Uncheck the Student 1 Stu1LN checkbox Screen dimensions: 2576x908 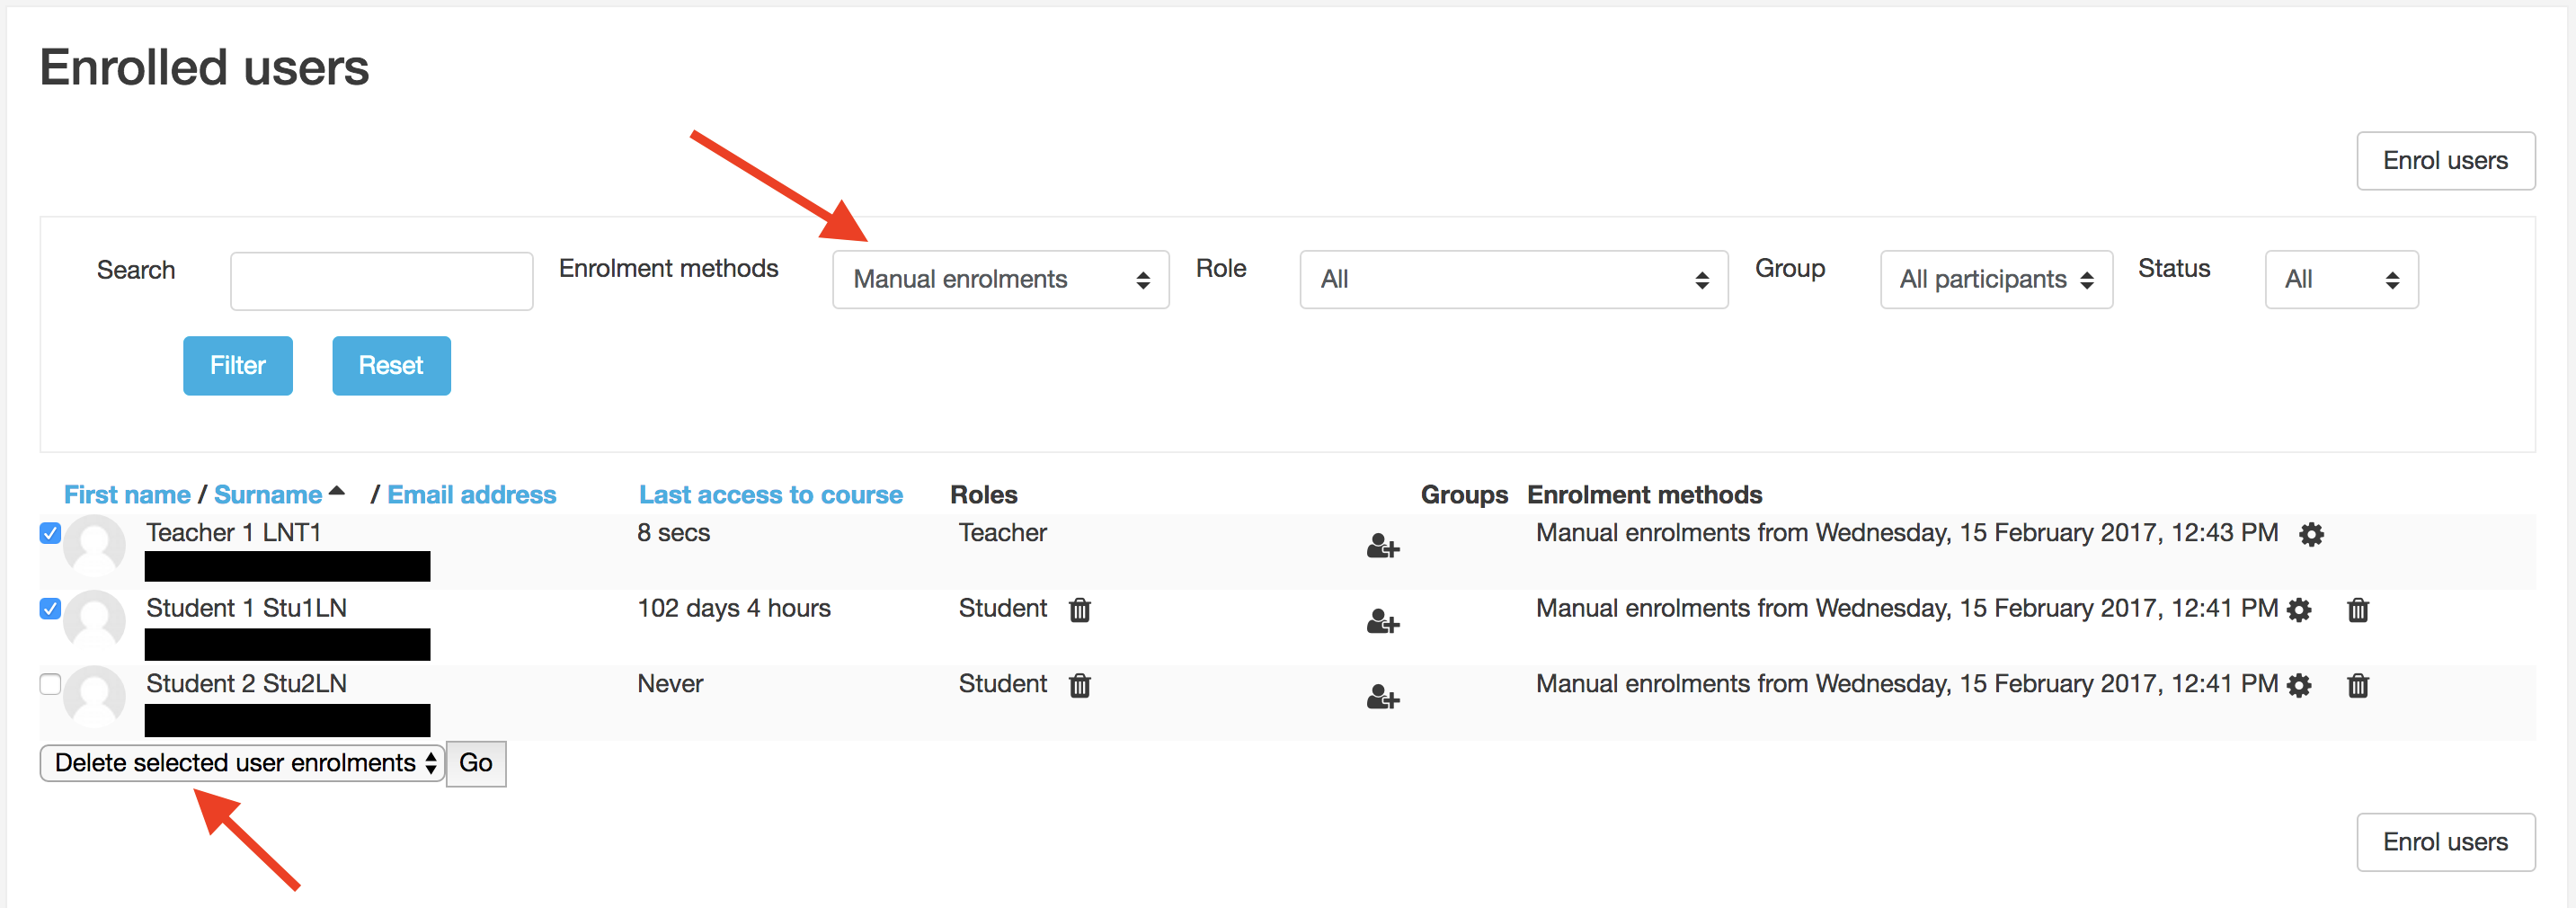click(50, 608)
